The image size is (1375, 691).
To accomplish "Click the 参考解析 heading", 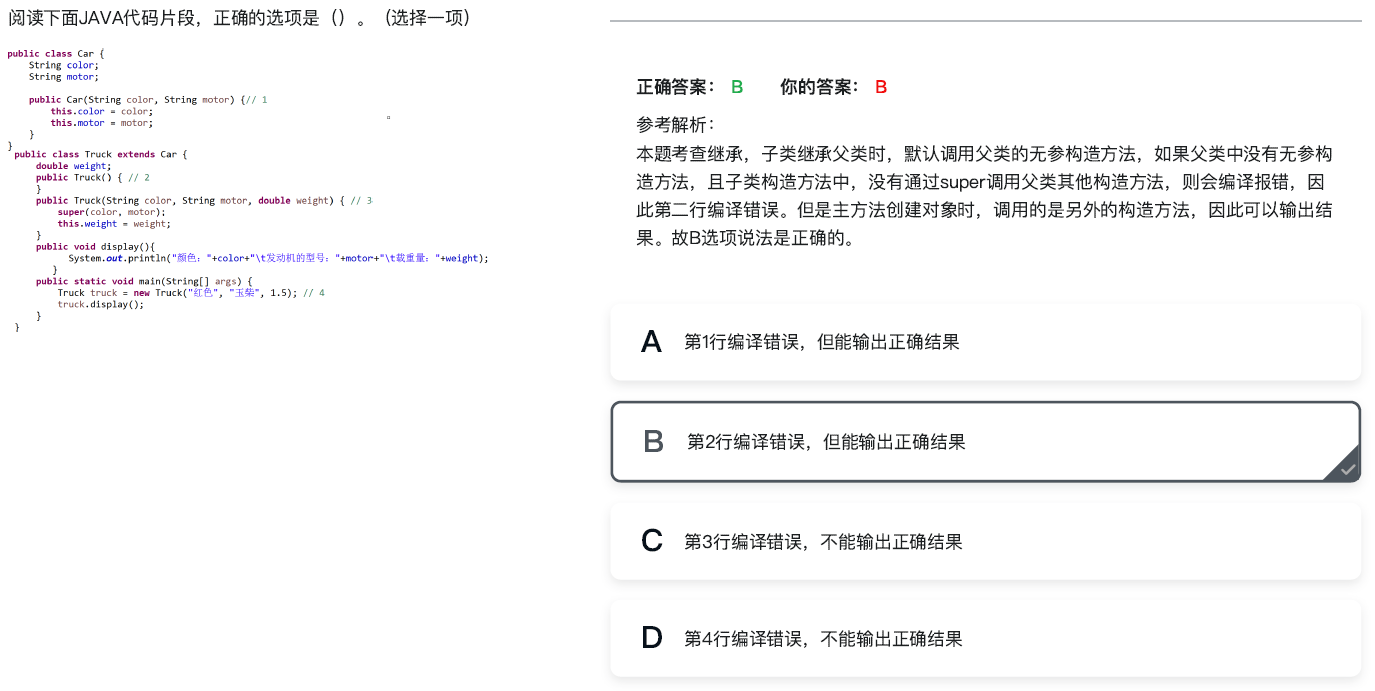I will click(x=676, y=125).
